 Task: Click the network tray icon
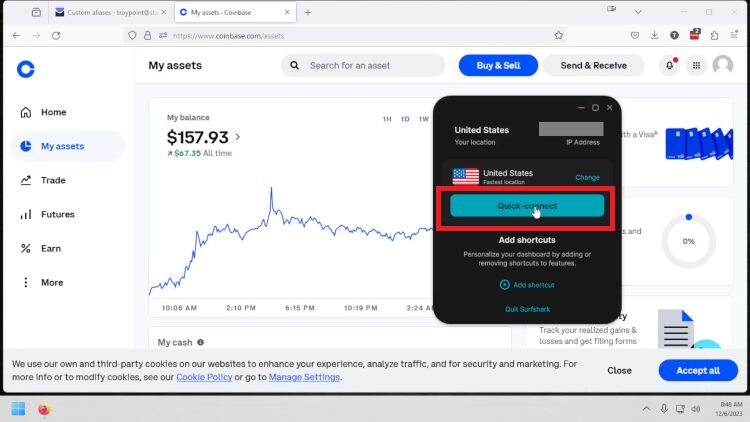click(x=680, y=409)
